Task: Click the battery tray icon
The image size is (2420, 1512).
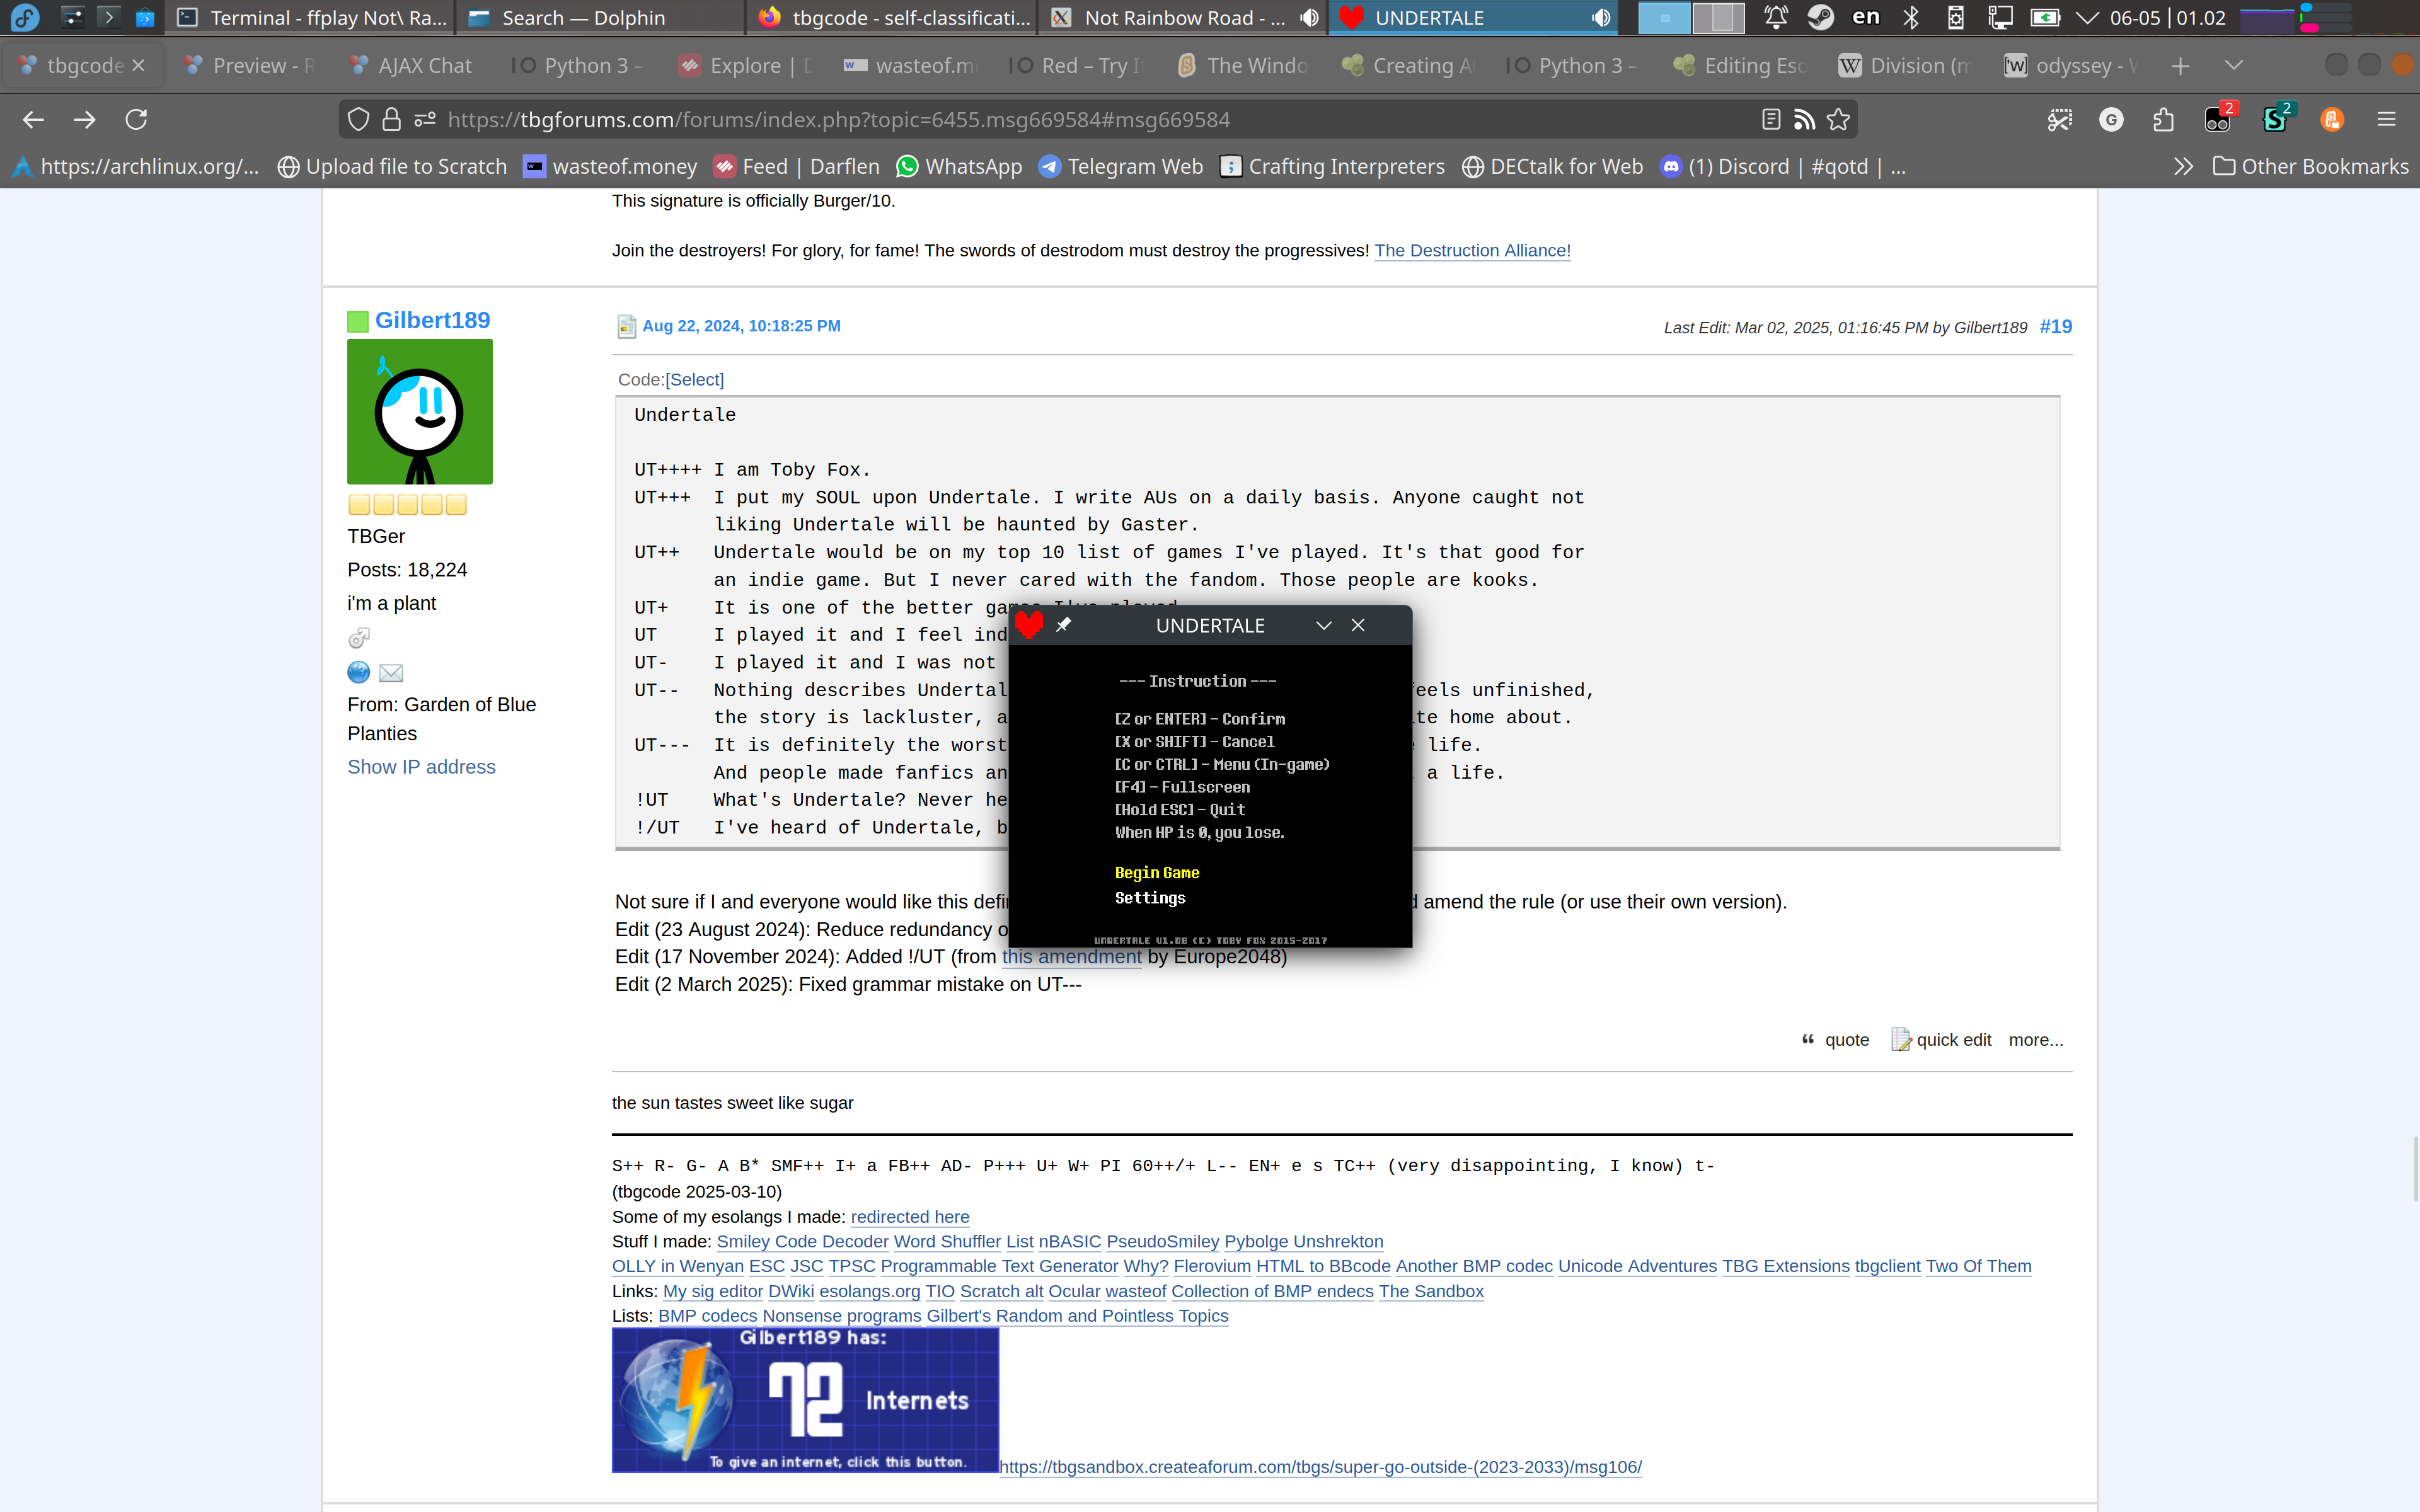Action: click(x=2044, y=17)
